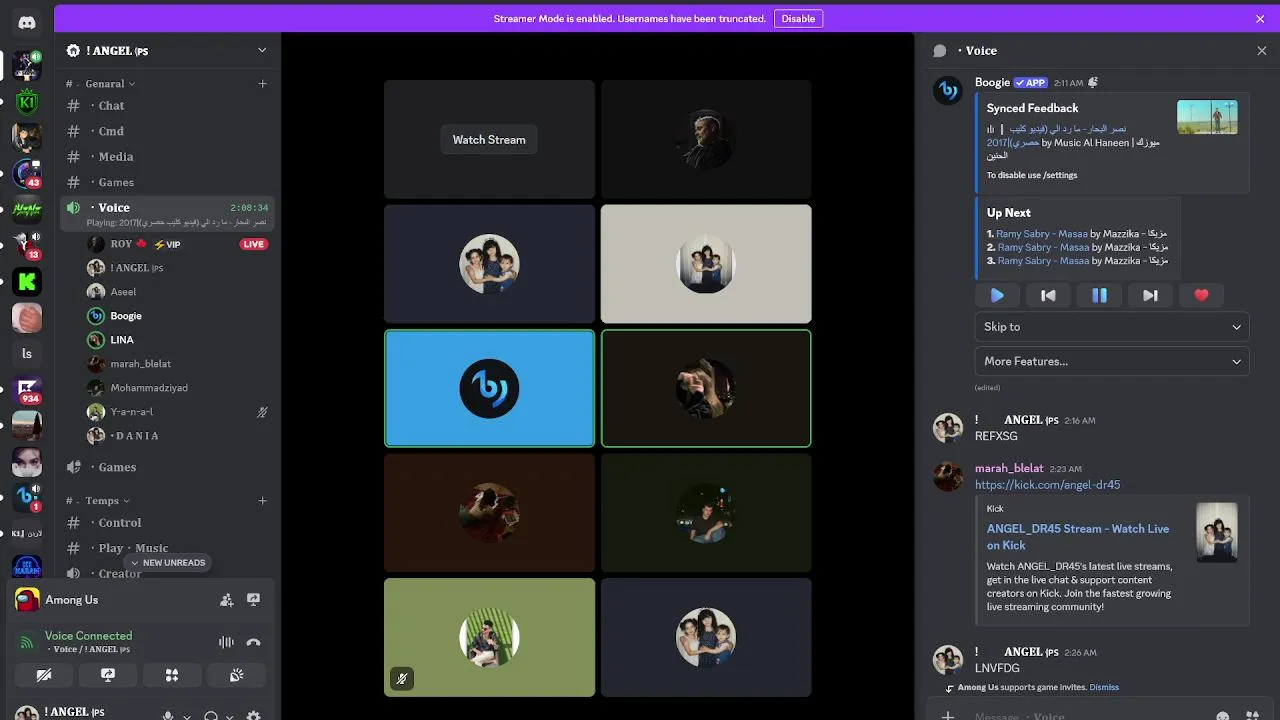Open the attachment plus button

pyautogui.click(x=948, y=716)
